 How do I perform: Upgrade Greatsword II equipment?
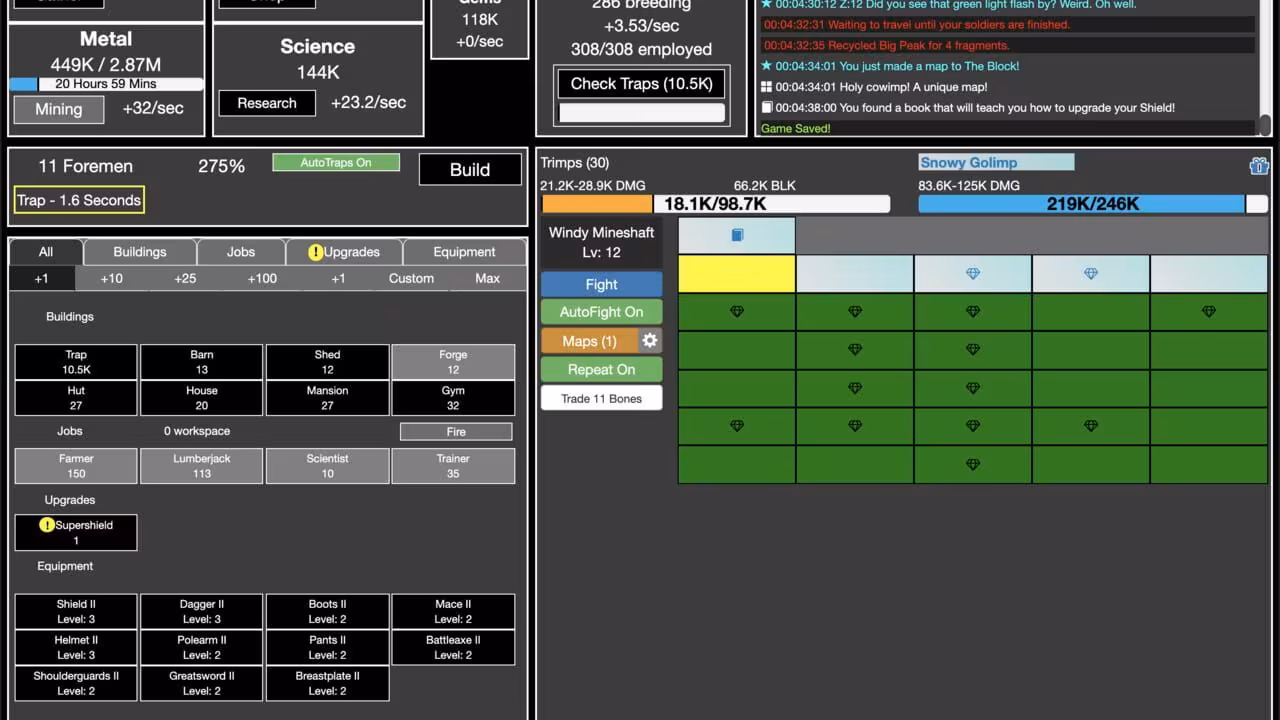coord(202,683)
